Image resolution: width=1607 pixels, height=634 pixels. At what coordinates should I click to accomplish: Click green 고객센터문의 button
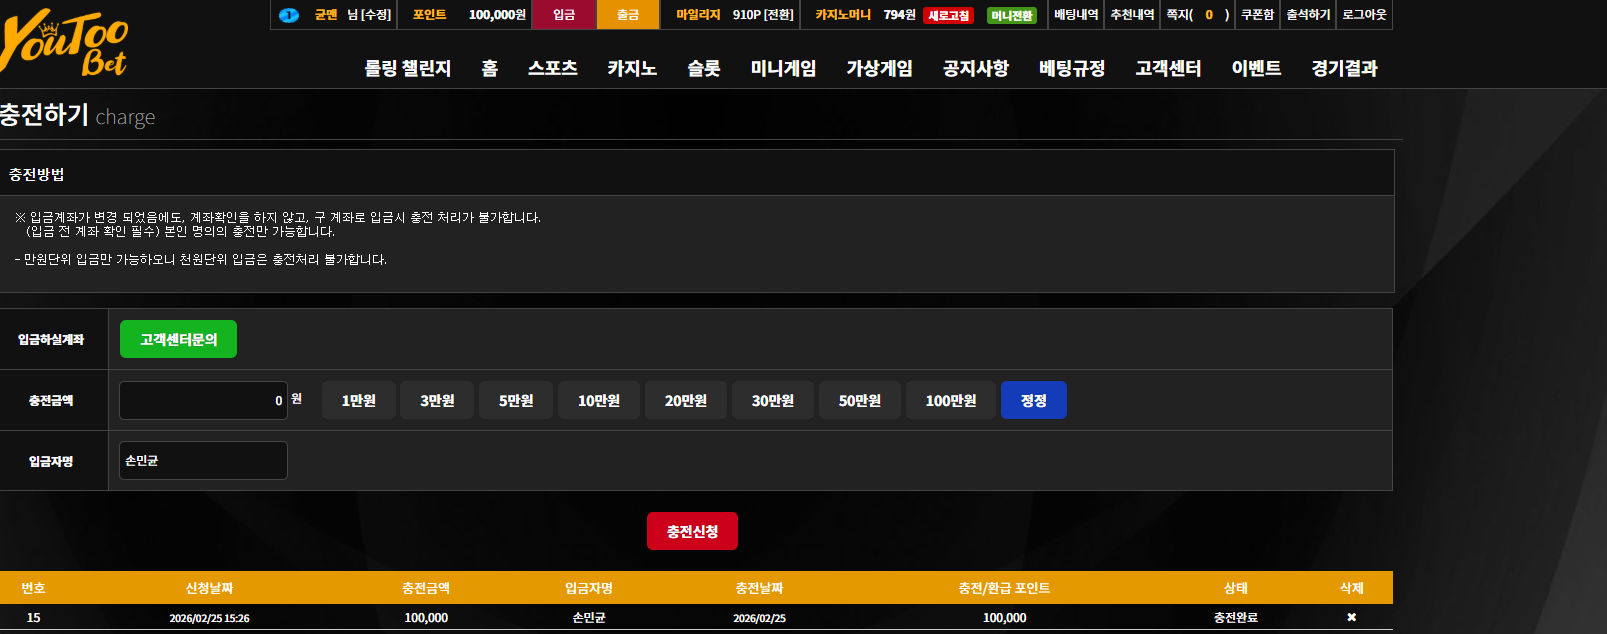click(x=178, y=339)
